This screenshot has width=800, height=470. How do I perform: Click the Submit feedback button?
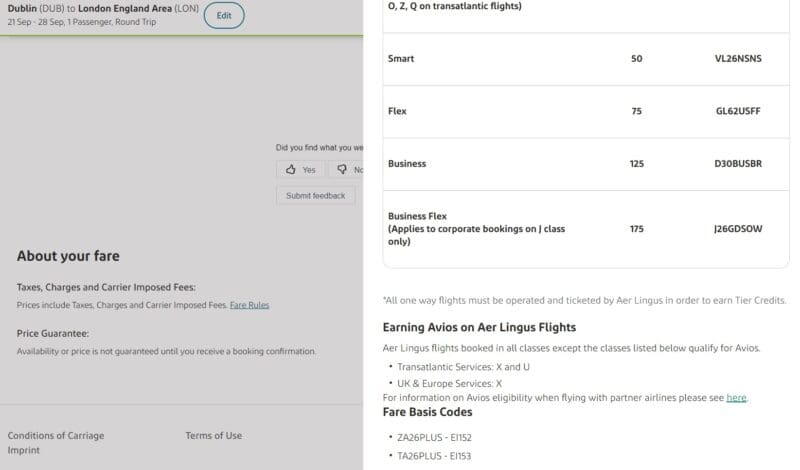point(315,196)
